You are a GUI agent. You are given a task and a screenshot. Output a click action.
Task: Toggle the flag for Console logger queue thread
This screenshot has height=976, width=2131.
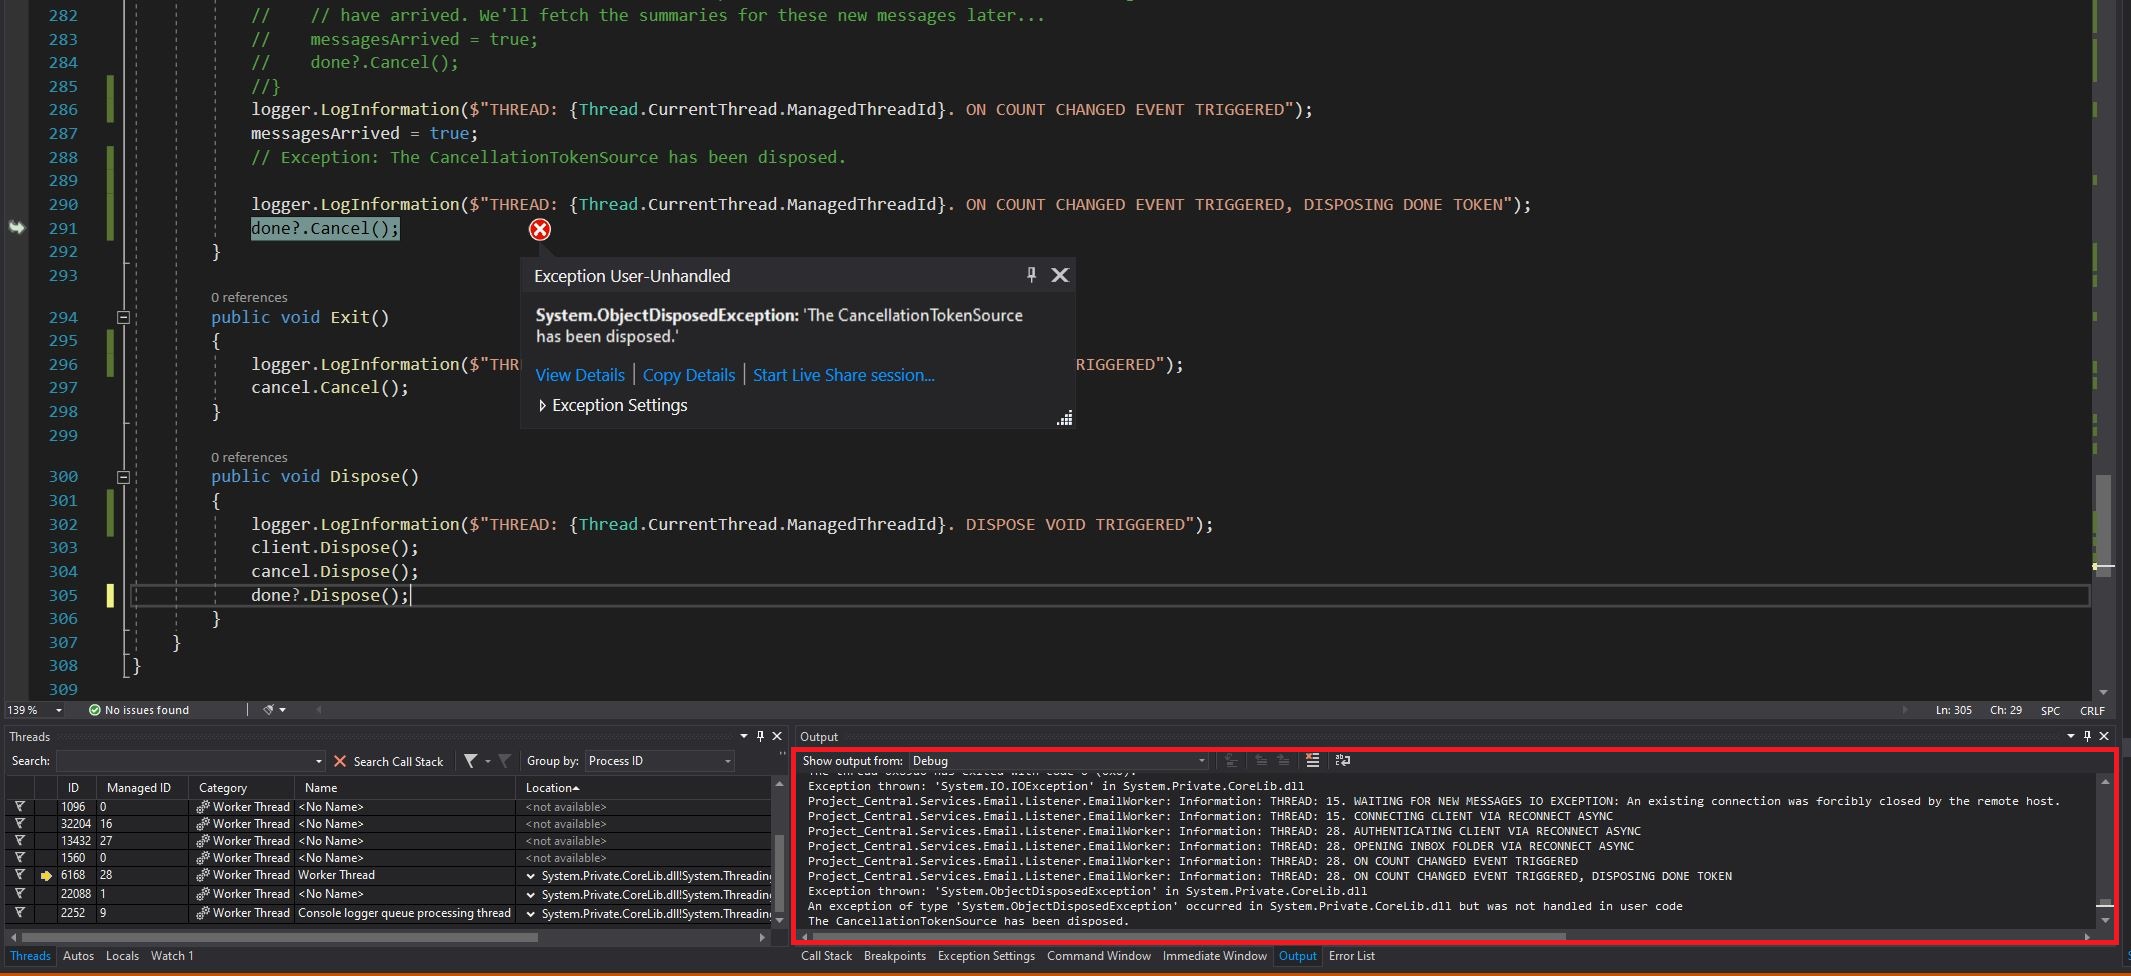tap(20, 912)
